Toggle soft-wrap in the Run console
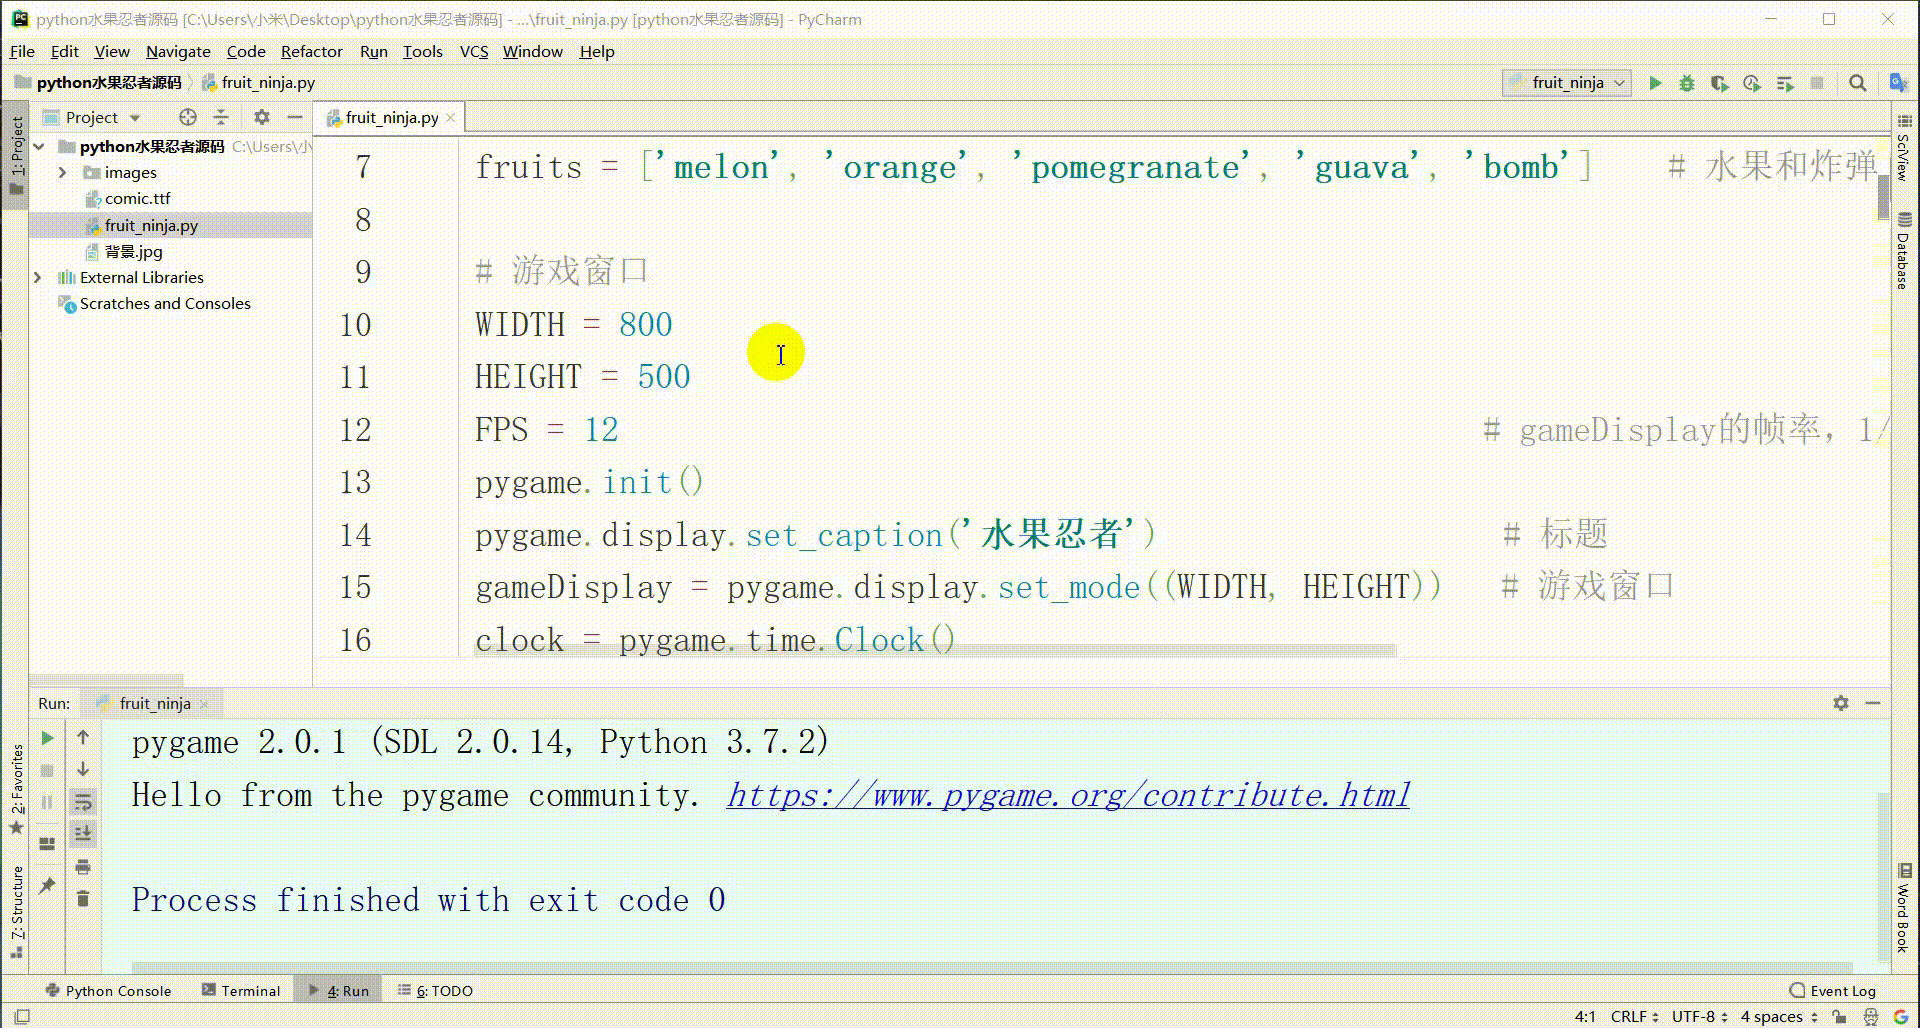This screenshot has width=1920, height=1028. (84, 802)
